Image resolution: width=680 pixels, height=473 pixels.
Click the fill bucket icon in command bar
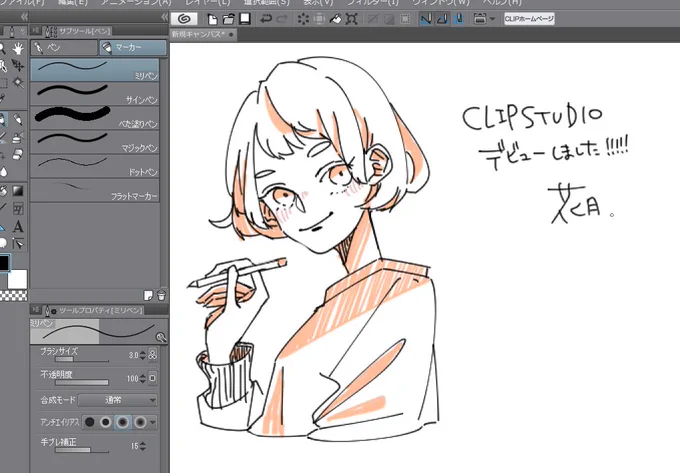tap(336, 19)
